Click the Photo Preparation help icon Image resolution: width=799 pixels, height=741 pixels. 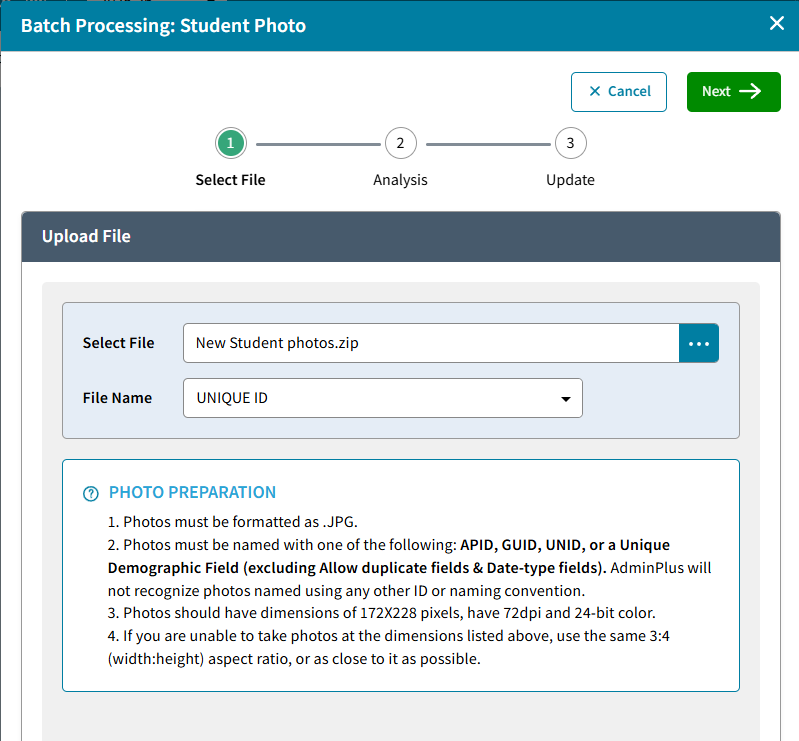(x=91, y=493)
